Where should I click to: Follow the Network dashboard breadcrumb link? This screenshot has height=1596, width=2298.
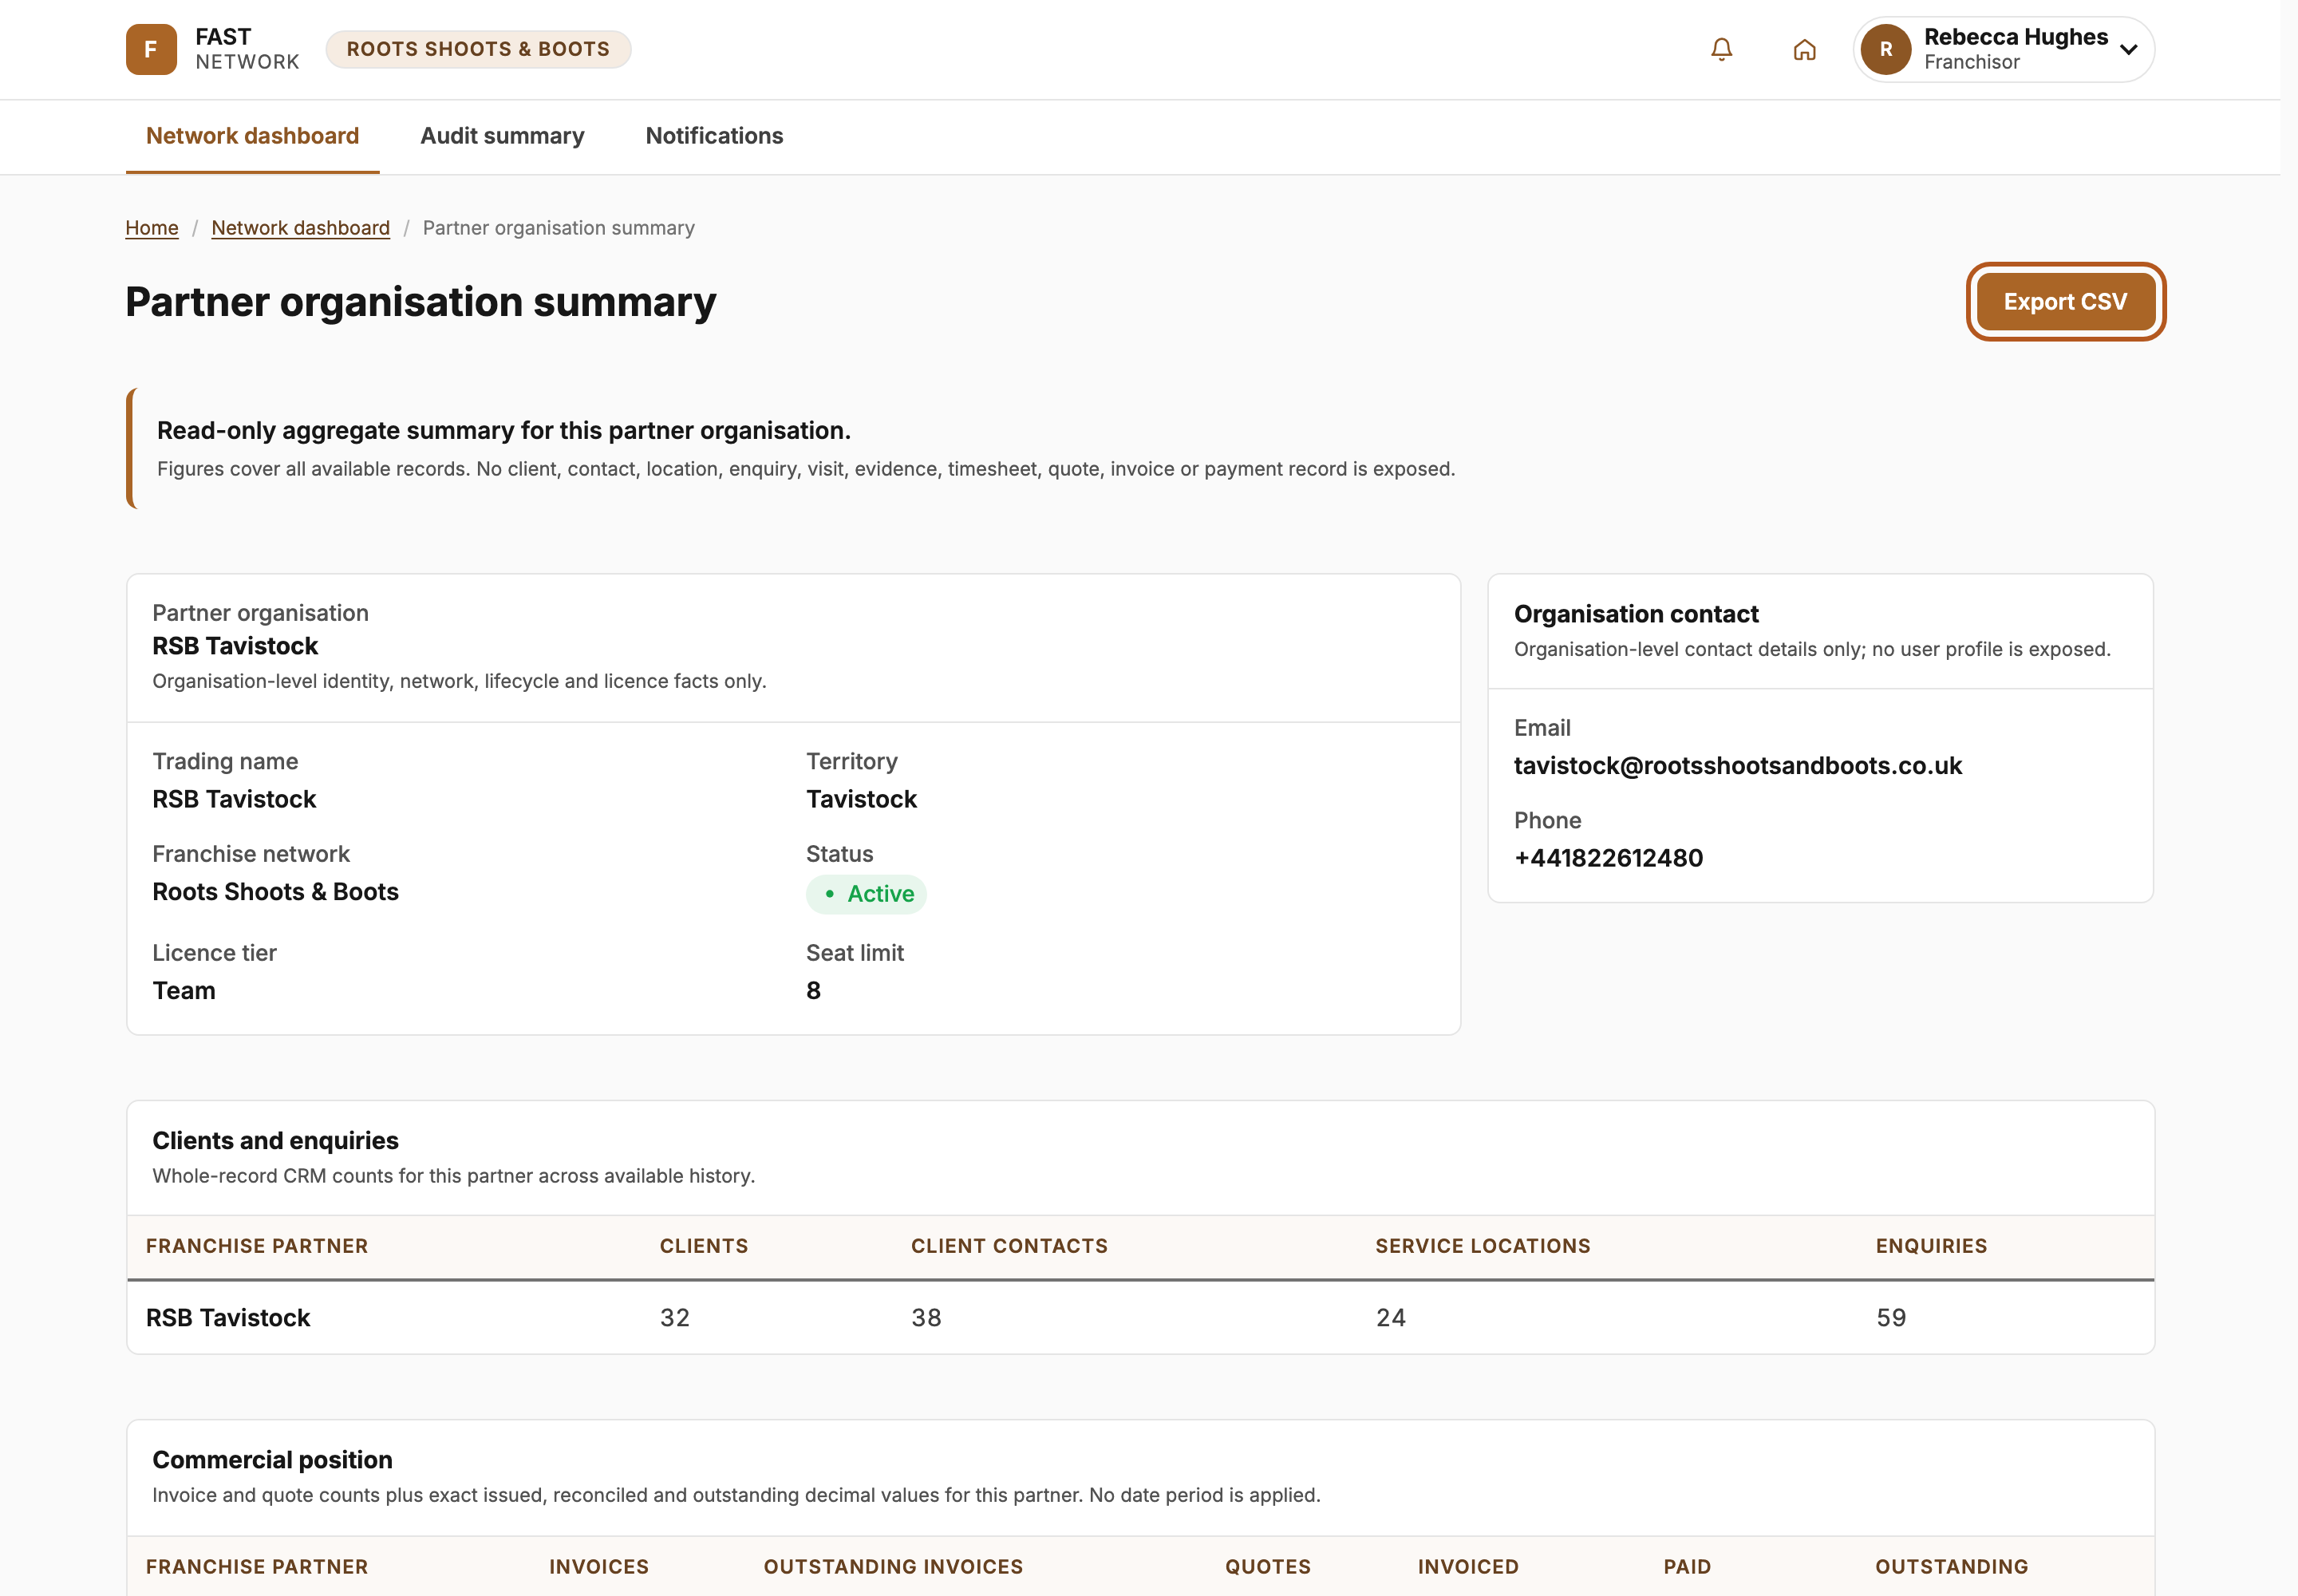pos(300,228)
